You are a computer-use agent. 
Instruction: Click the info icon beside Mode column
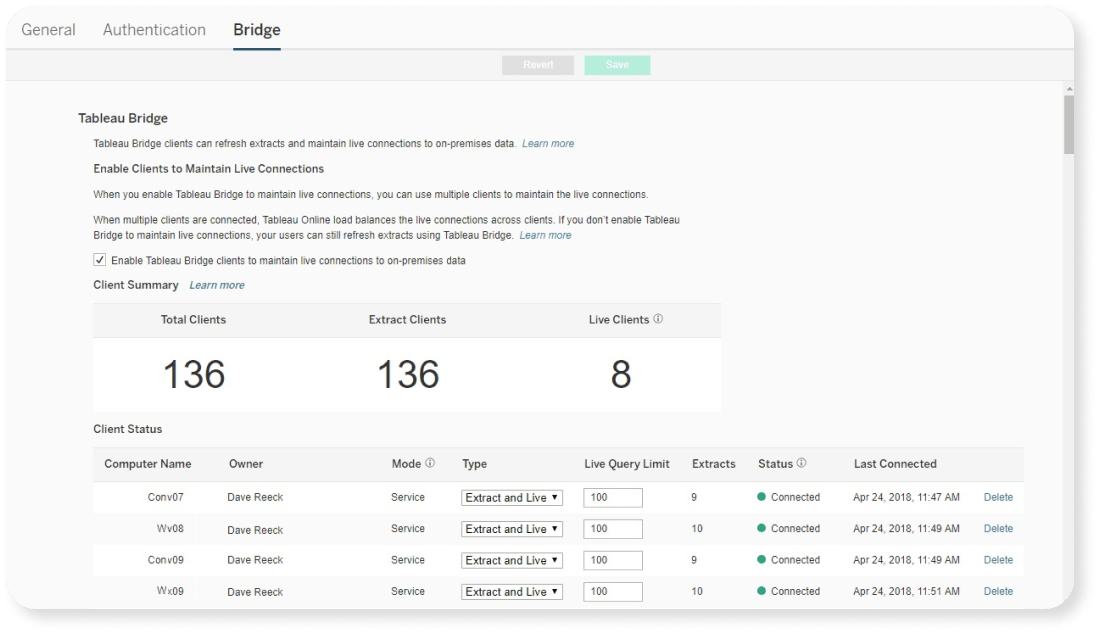pos(430,464)
